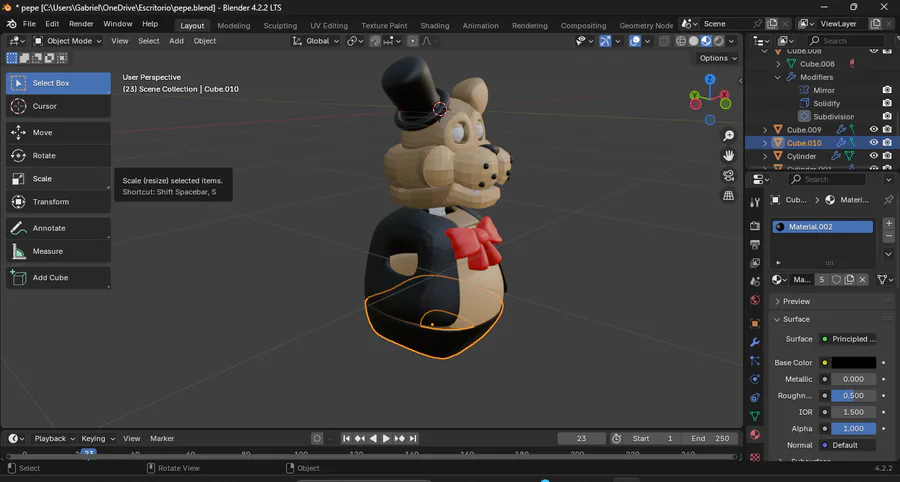Select the Measure tool
This screenshot has width=900, height=482.
point(58,251)
